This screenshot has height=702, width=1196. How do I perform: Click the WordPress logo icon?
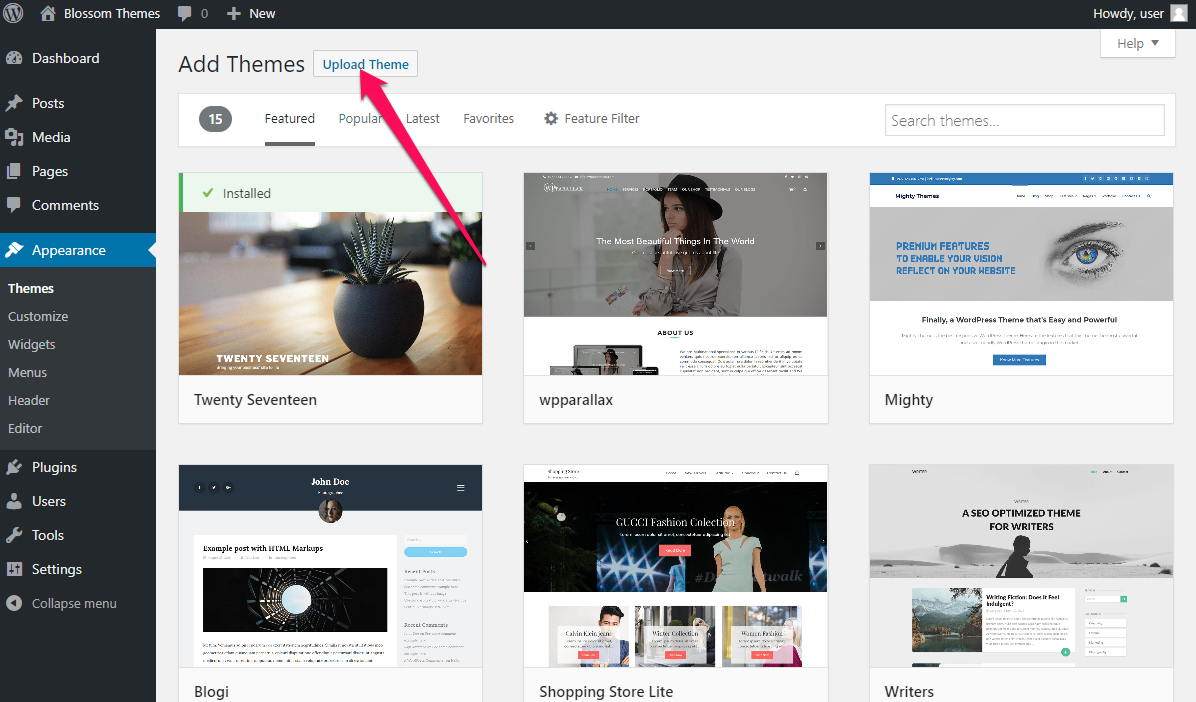pos(13,13)
